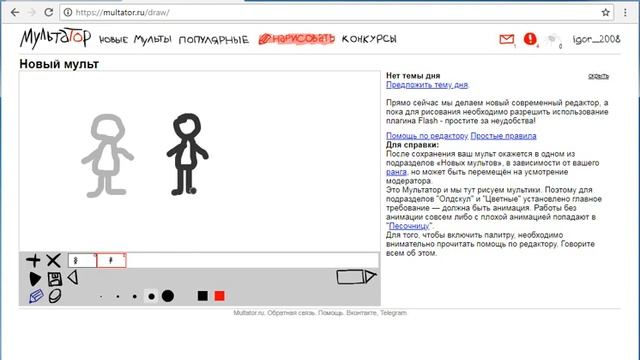
Task: Click the Обратная связь footer link
Action: [x=291, y=313]
